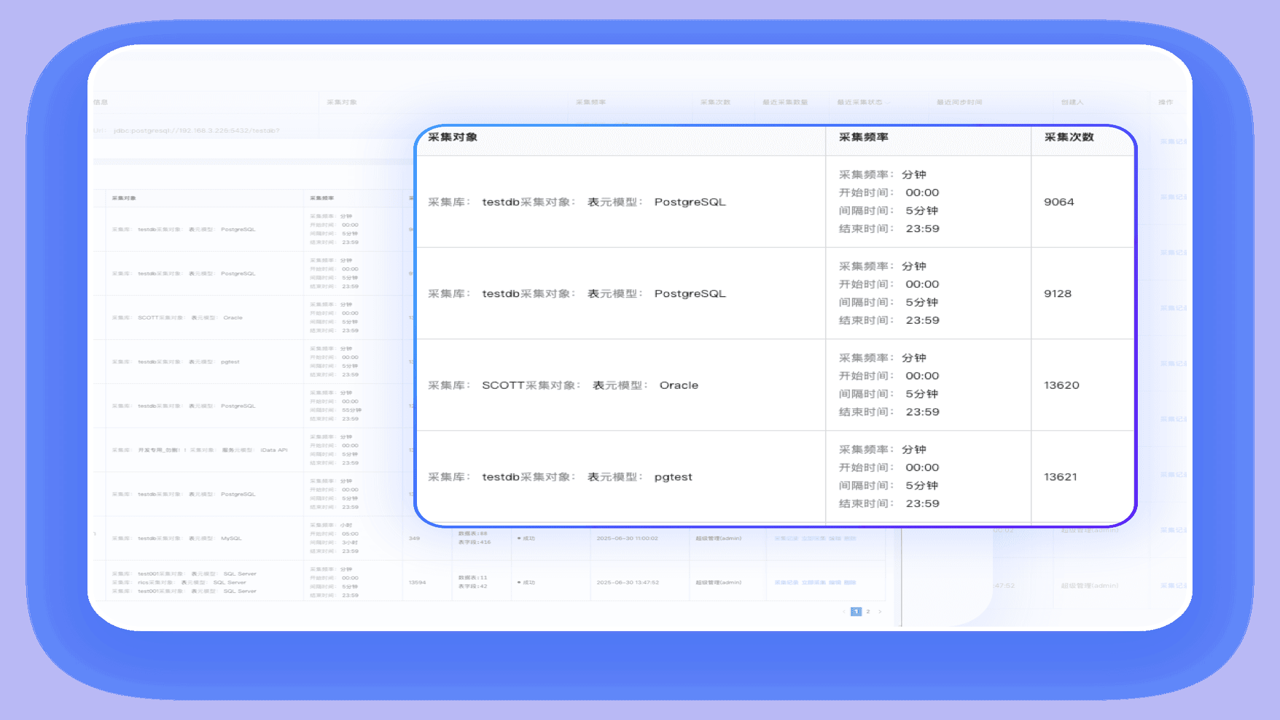Click the next page arrow
Viewport: 1280px width, 720px height.
pyautogui.click(x=880, y=611)
